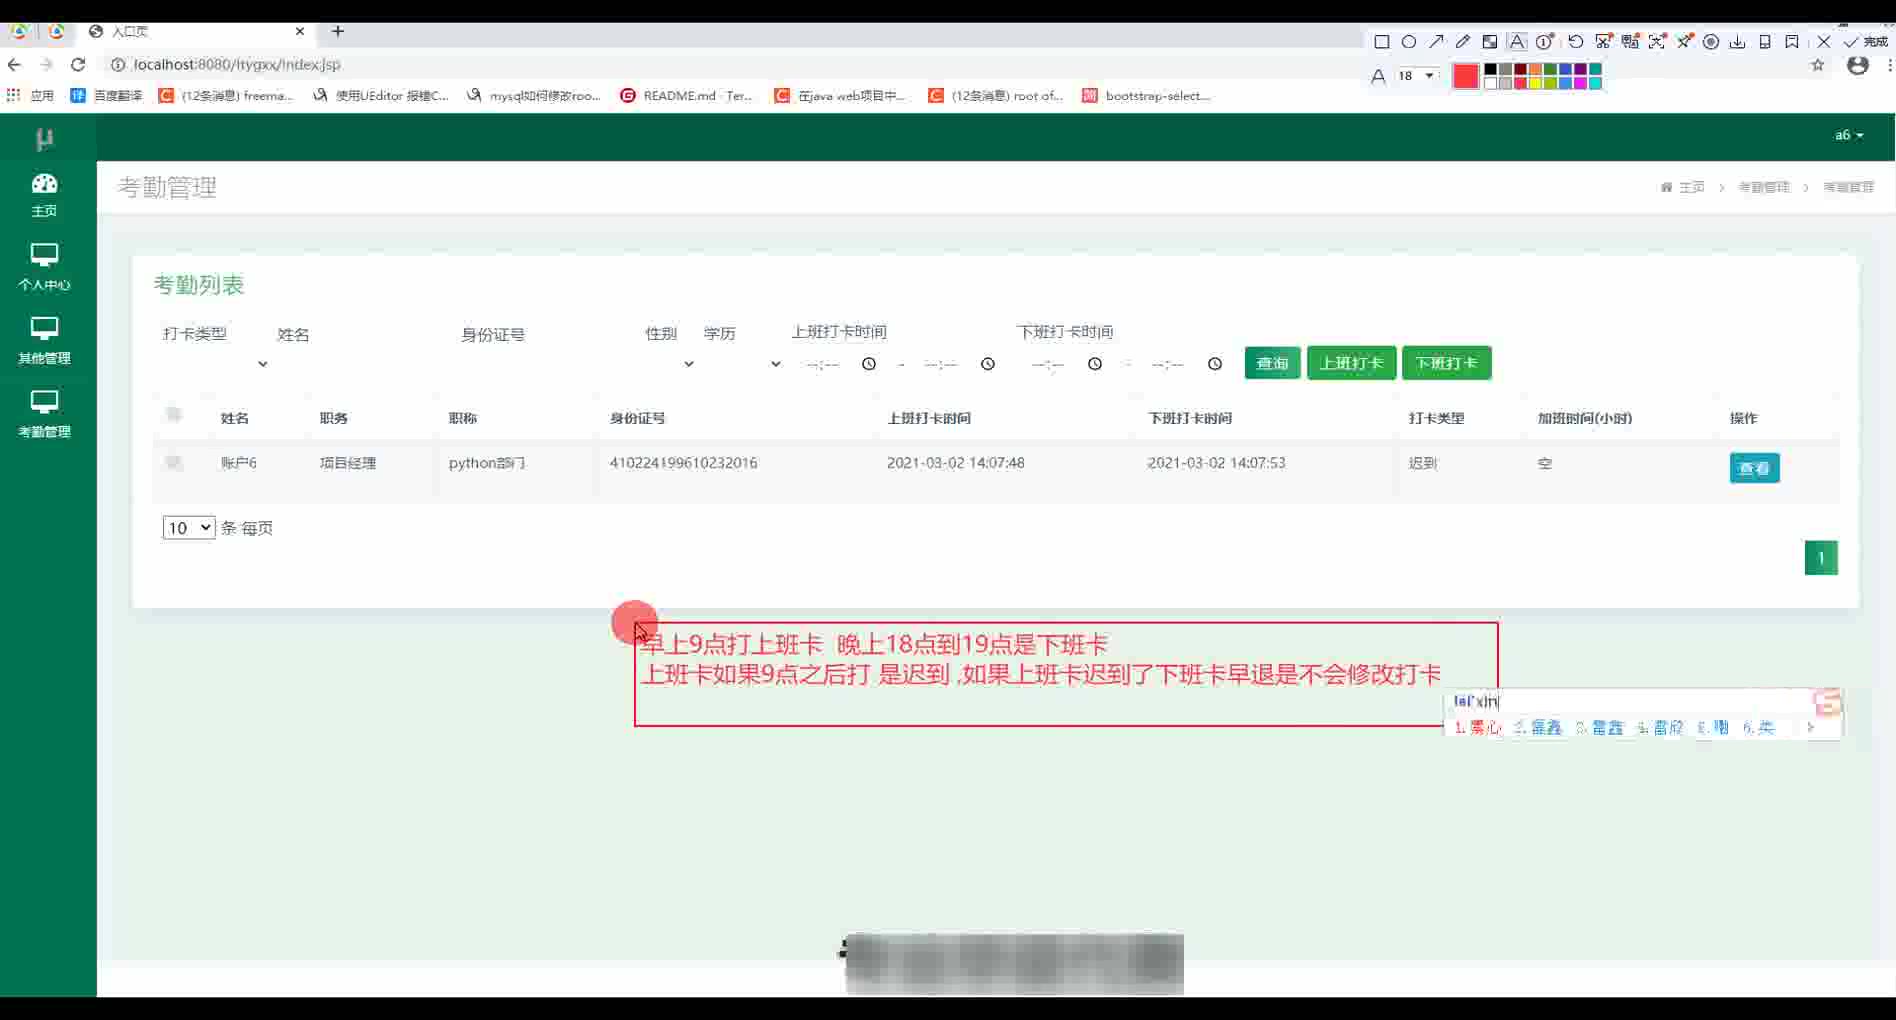The height and width of the screenshot is (1020, 1896).
Task: Click the text recognition tool icon
Action: [1657, 42]
